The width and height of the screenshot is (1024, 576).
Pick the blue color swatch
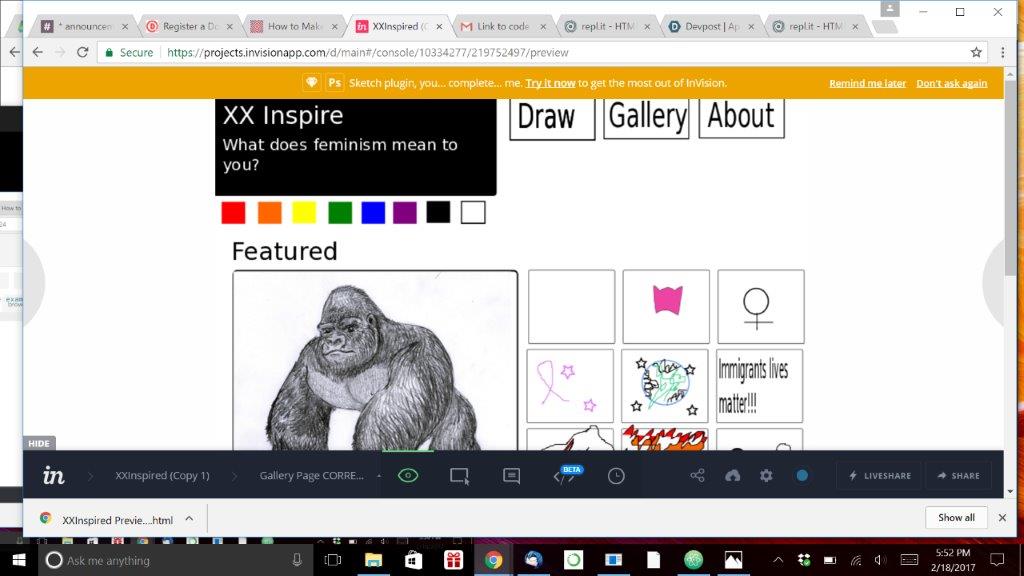point(373,212)
